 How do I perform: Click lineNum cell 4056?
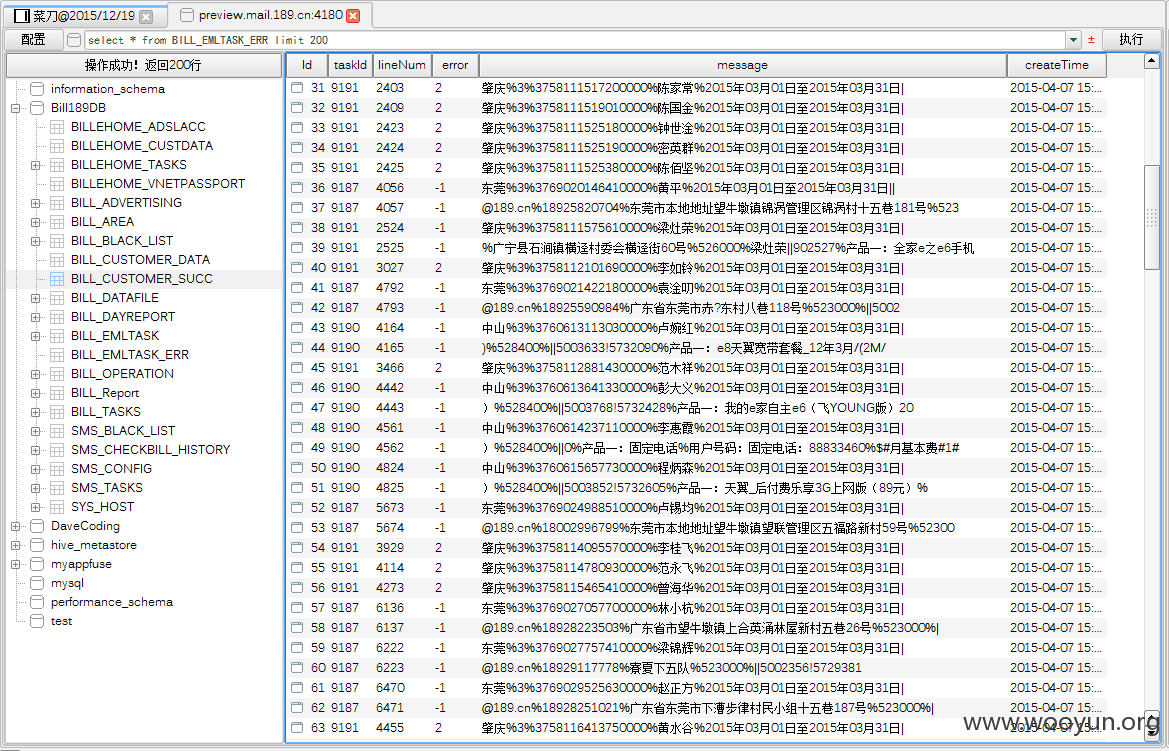[x=390, y=188]
